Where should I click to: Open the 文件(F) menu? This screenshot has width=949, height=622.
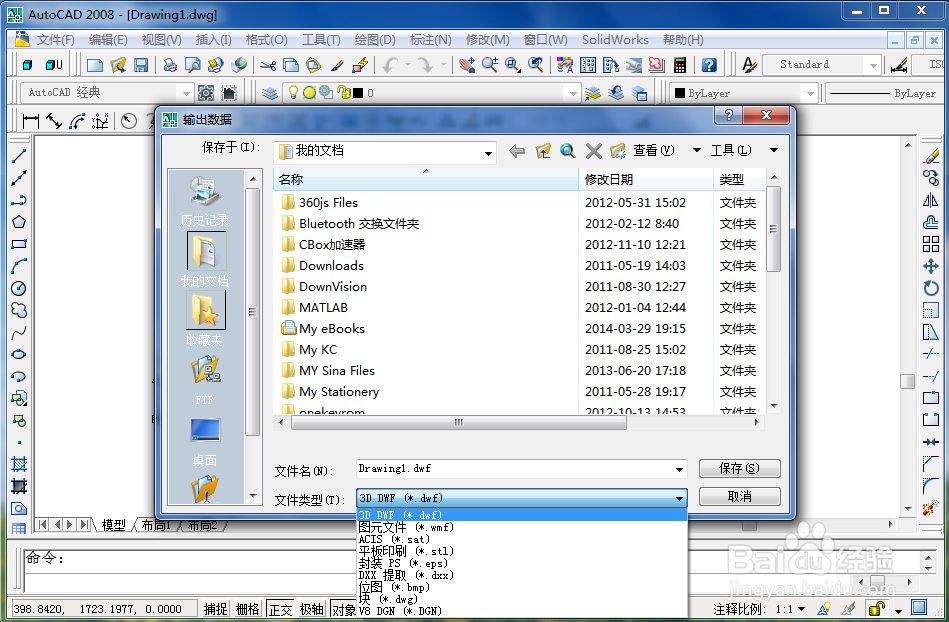click(55, 40)
